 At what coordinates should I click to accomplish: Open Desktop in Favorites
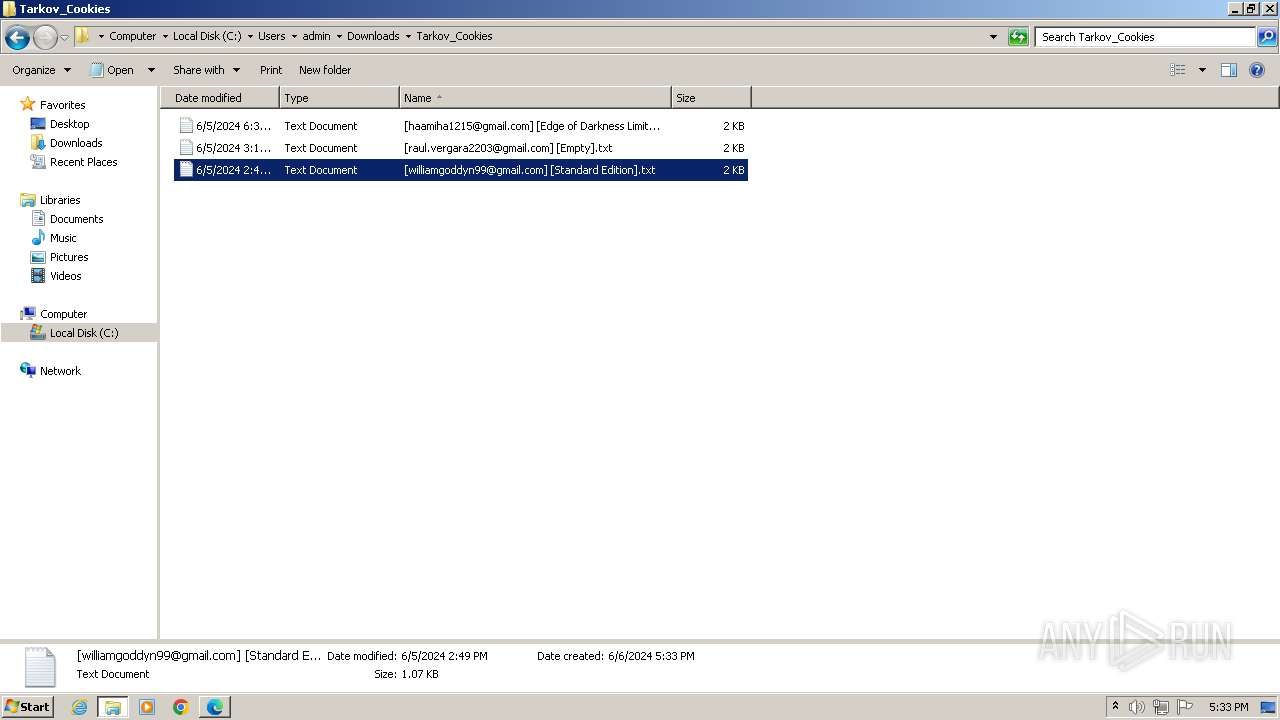69,124
